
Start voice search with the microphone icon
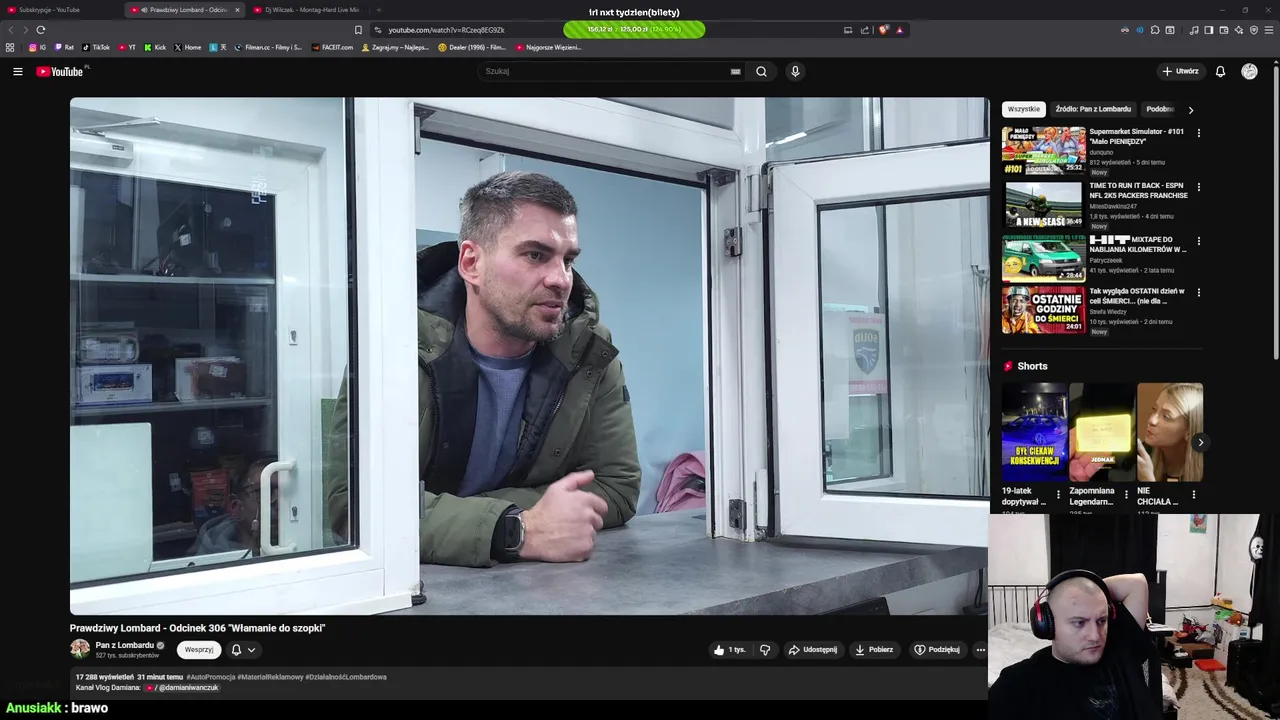pos(795,71)
